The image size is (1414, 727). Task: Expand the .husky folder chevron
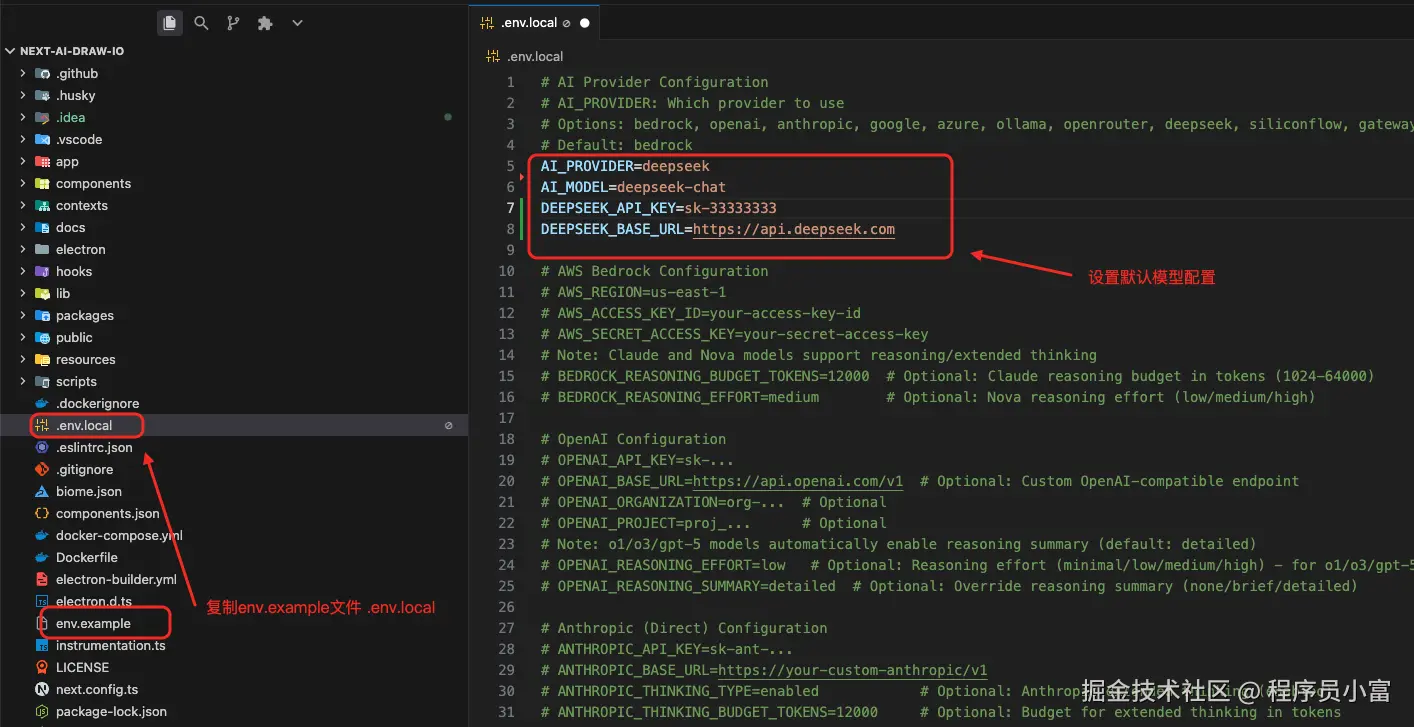23,95
